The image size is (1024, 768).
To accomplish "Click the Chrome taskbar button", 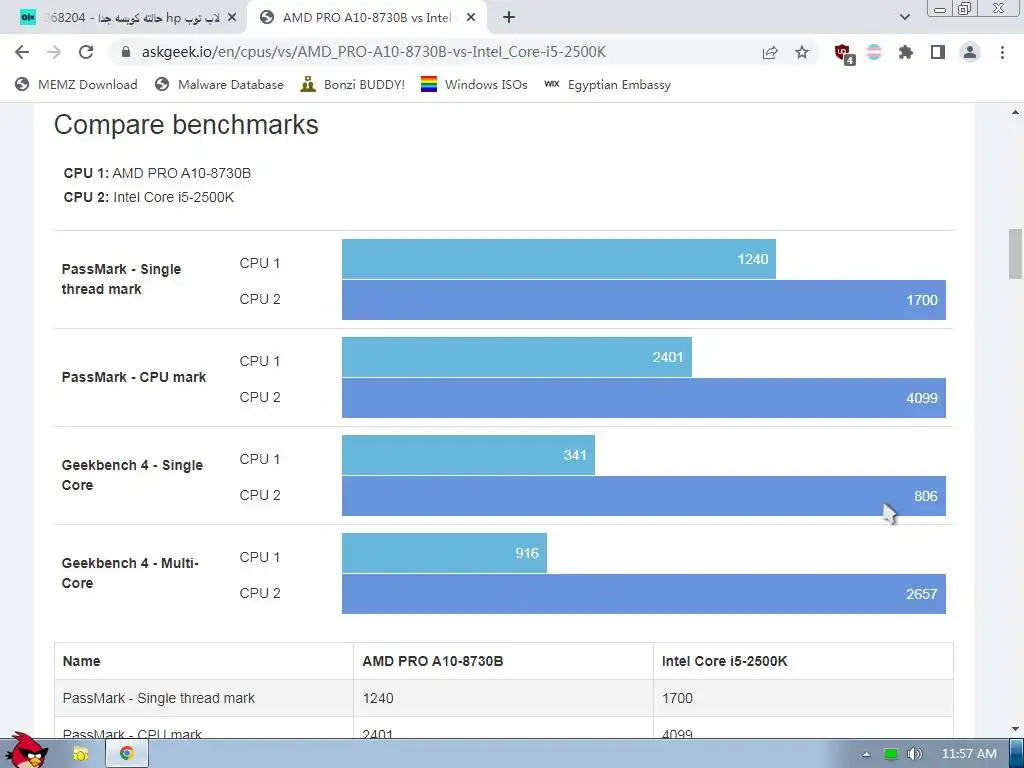I will 127,754.
